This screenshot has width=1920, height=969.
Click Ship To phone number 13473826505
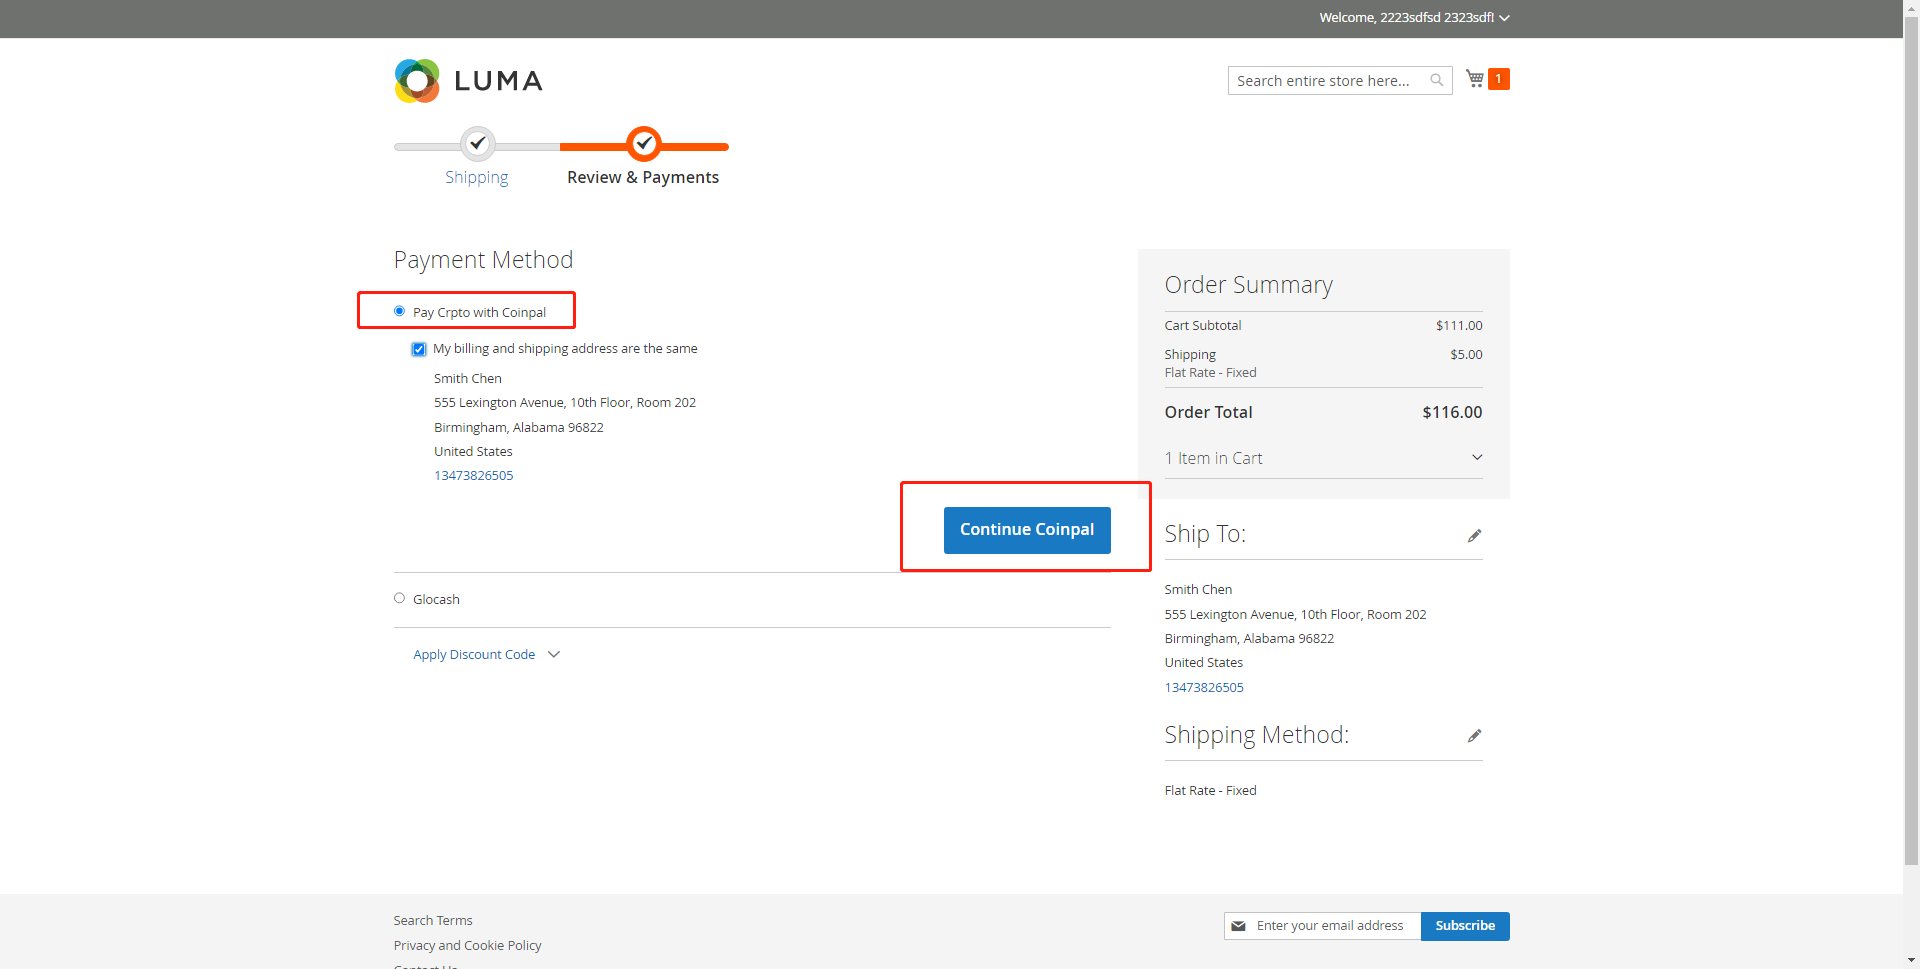(1204, 688)
